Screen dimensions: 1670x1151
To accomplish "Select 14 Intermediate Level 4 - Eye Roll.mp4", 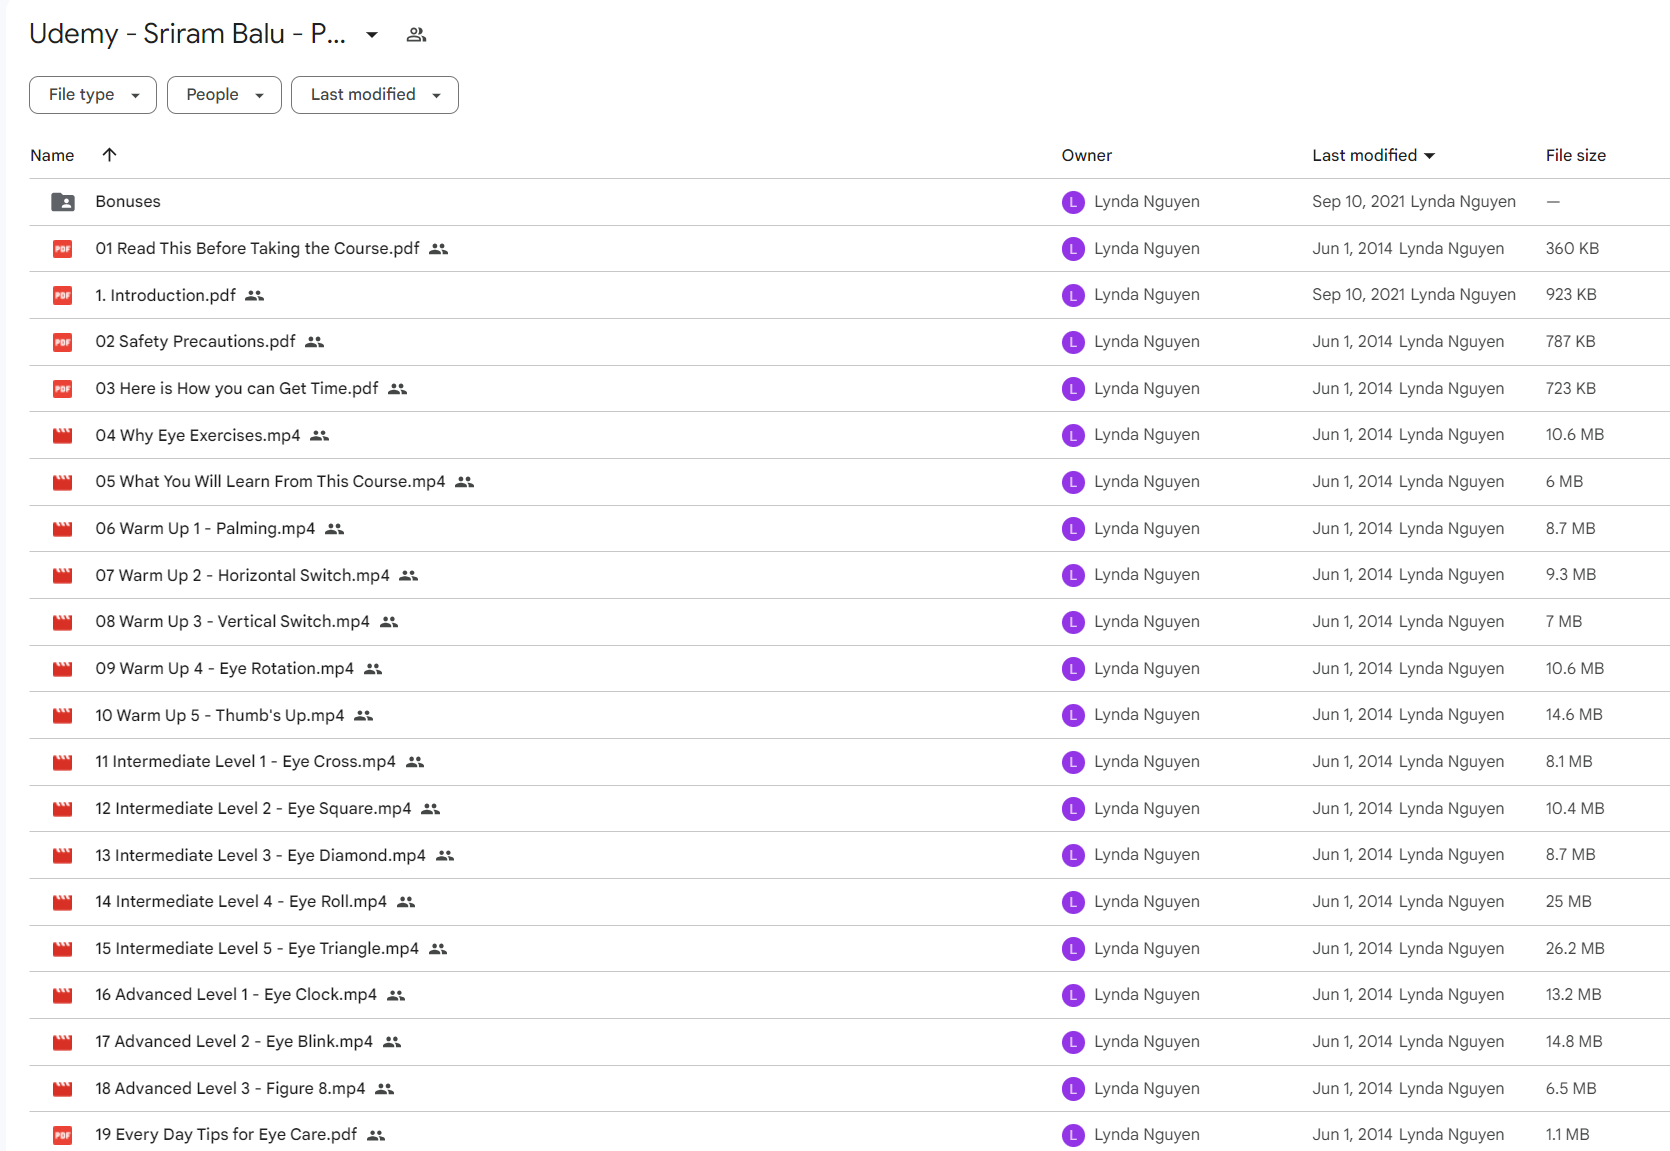I will point(241,902).
